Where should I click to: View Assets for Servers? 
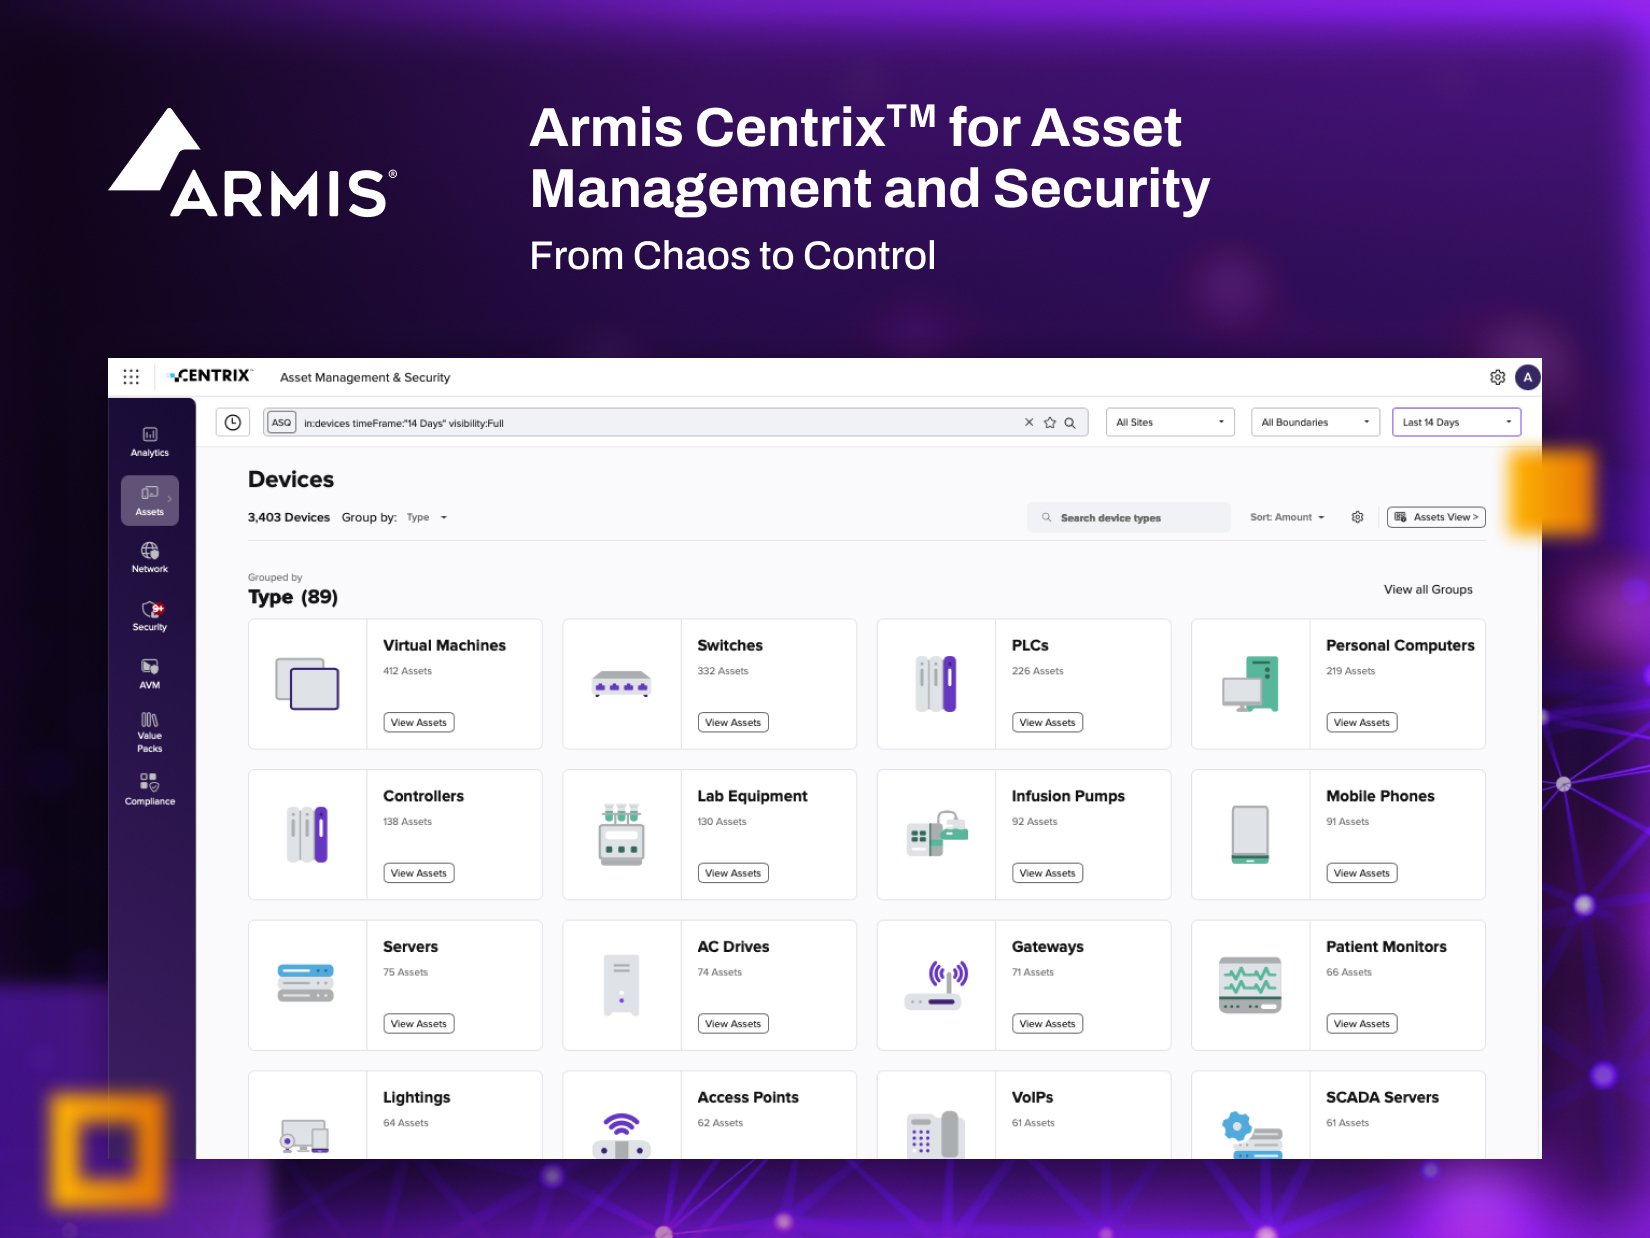[x=419, y=1023]
